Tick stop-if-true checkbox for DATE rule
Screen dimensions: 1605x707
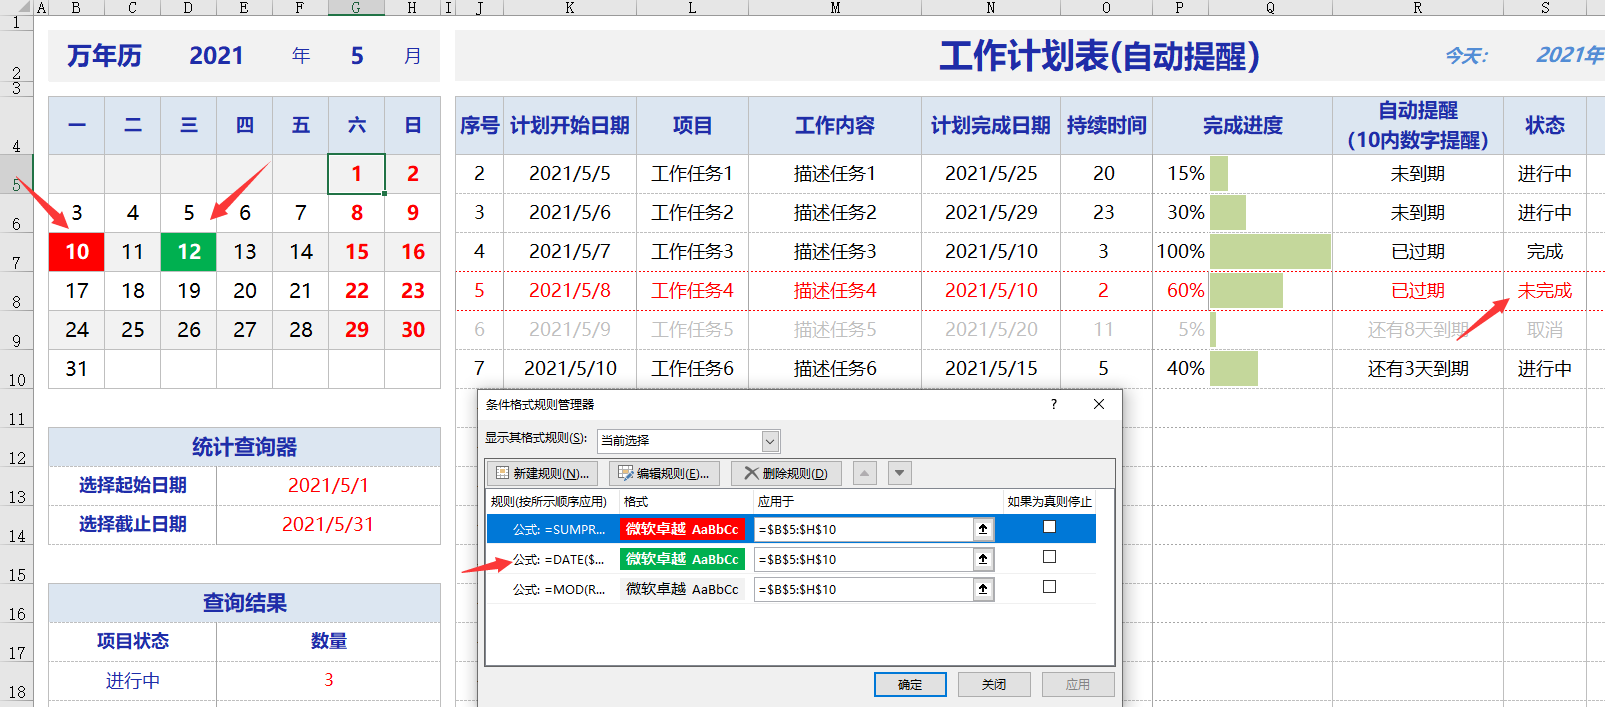tap(1049, 557)
